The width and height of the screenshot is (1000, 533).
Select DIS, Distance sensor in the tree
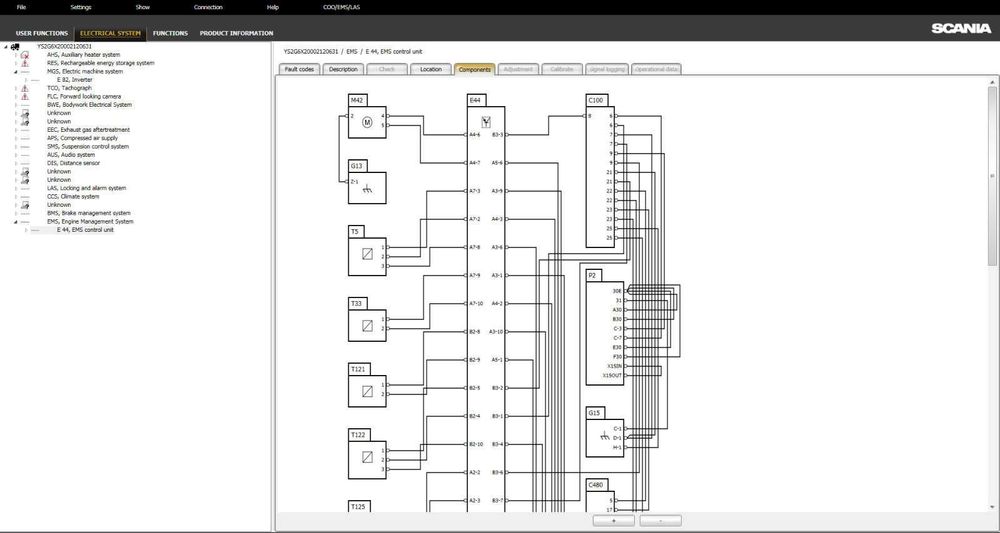tap(73, 163)
